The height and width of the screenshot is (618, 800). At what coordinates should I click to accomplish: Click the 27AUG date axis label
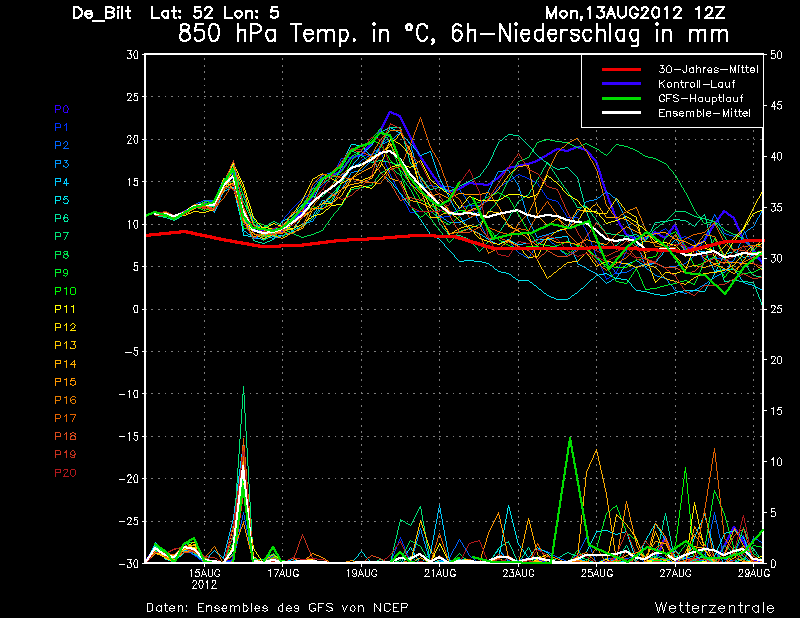point(676,573)
